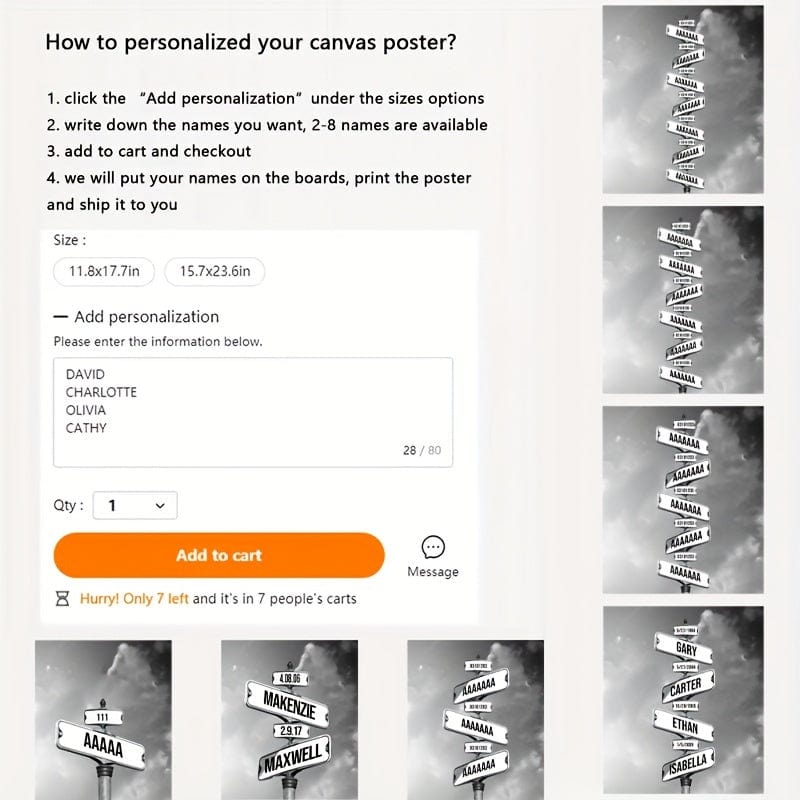800x800 pixels.
Task: Click the "Hurry! Only 7 left" text
Action: coord(134,598)
